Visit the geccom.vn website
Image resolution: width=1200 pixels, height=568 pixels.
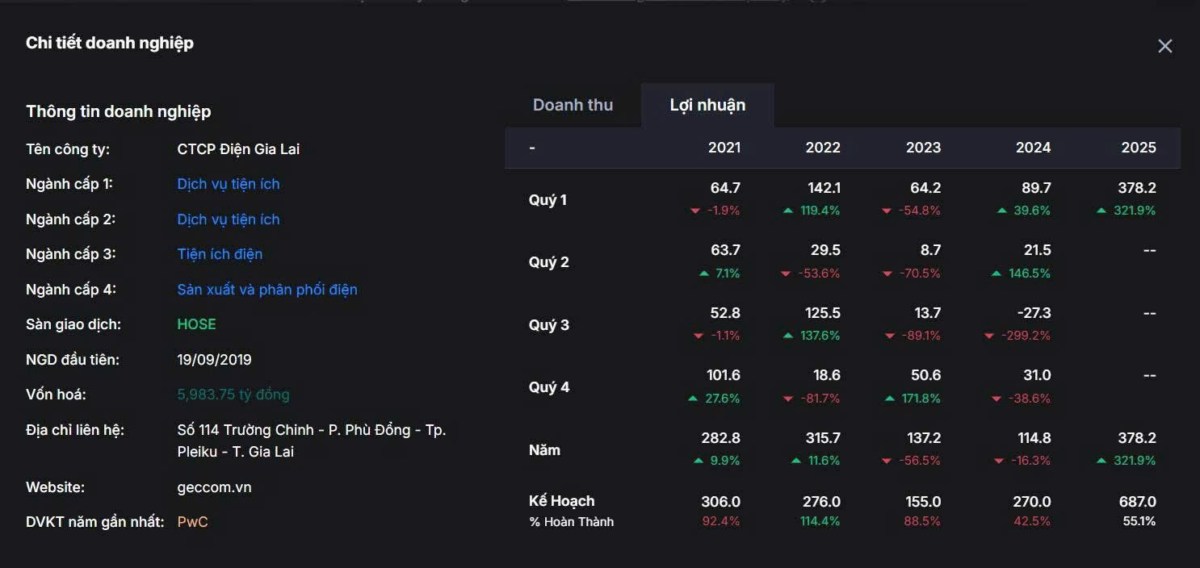(214, 487)
